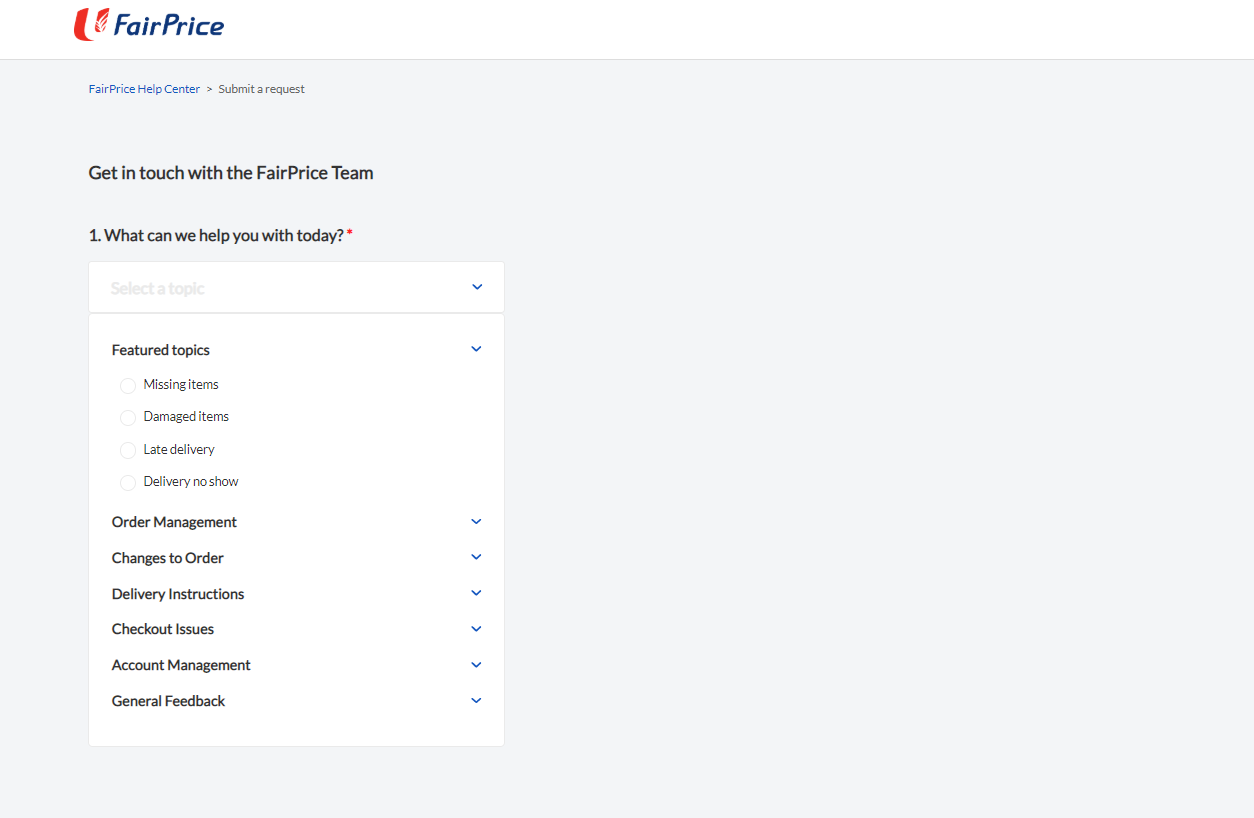Select the Missing items radio button
This screenshot has height=818, width=1254.
[x=128, y=386]
